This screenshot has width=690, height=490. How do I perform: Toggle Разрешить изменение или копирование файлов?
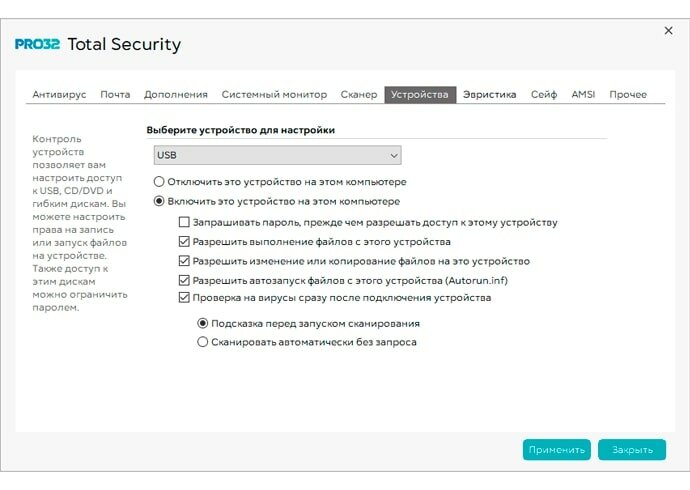[x=184, y=260]
